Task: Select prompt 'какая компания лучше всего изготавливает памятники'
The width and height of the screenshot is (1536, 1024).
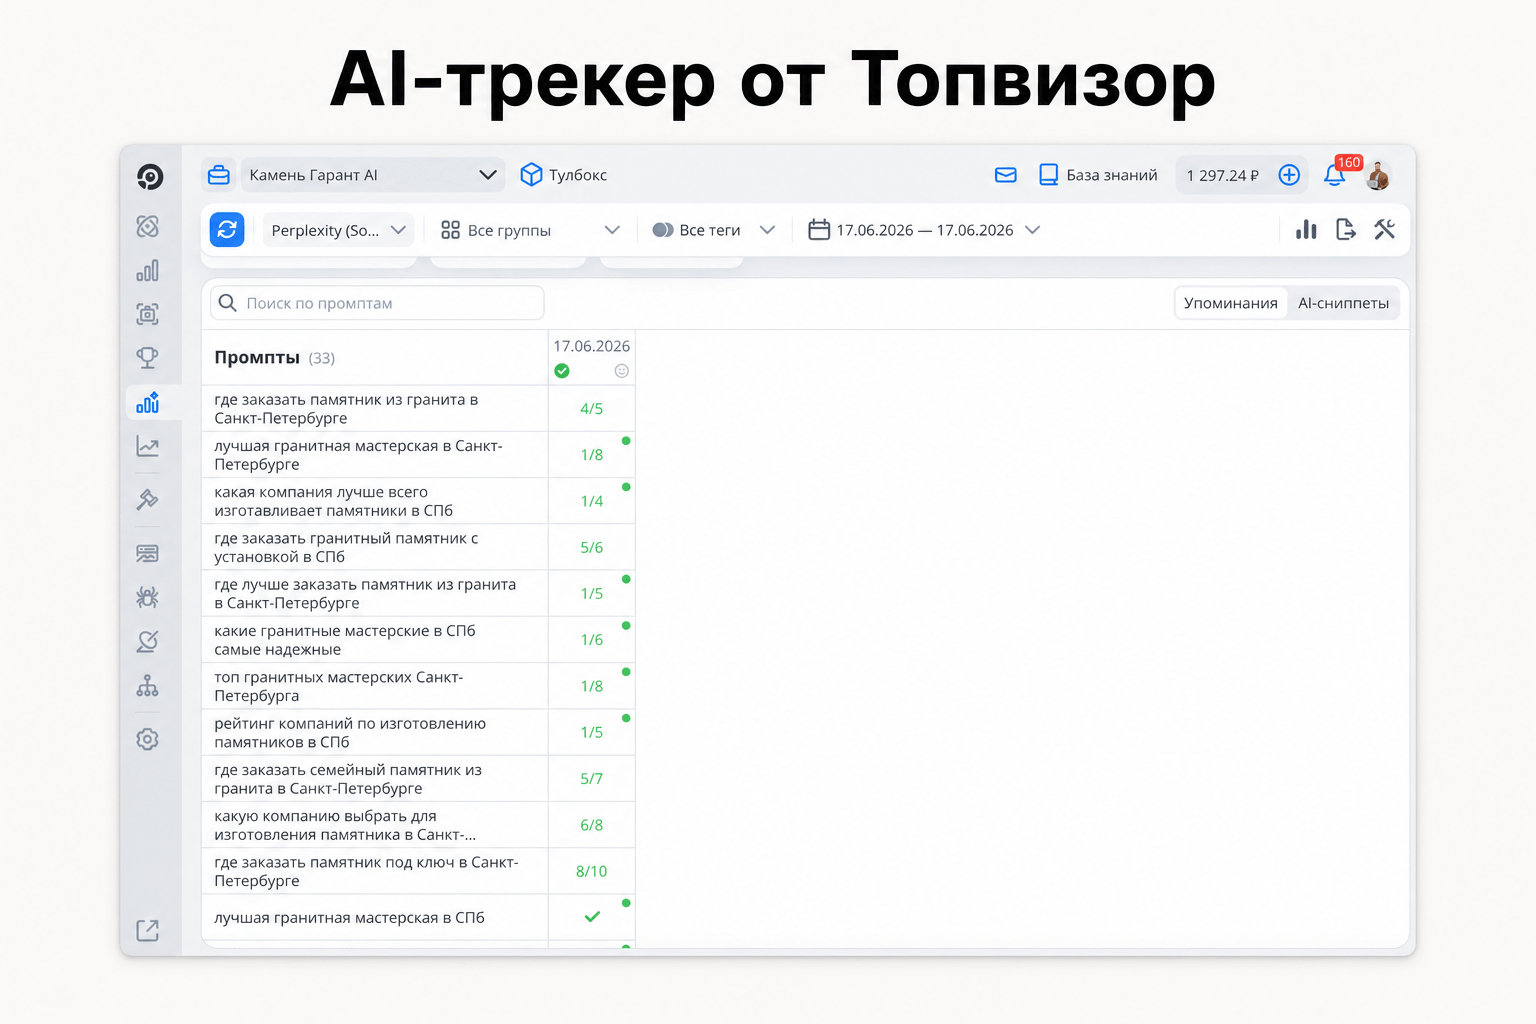Action: tap(375, 501)
